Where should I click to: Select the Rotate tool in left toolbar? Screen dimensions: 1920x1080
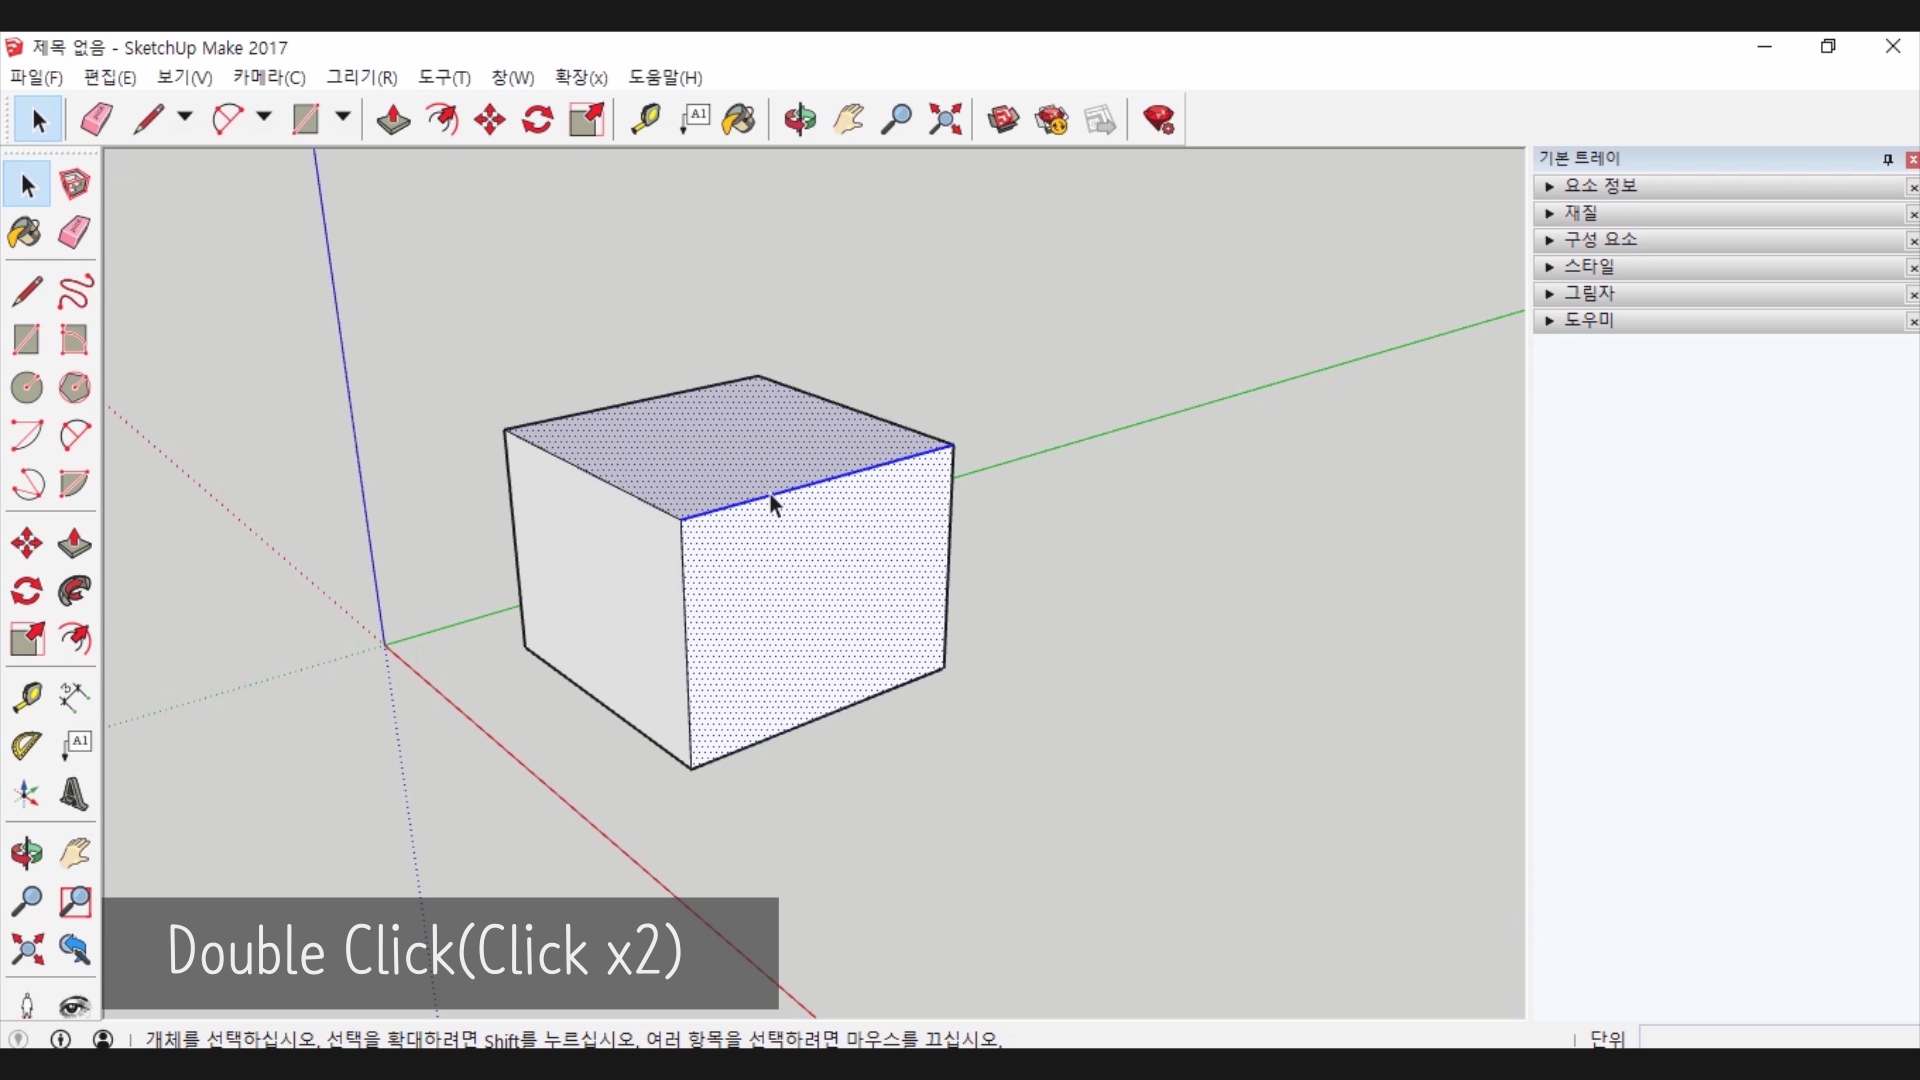(x=26, y=592)
